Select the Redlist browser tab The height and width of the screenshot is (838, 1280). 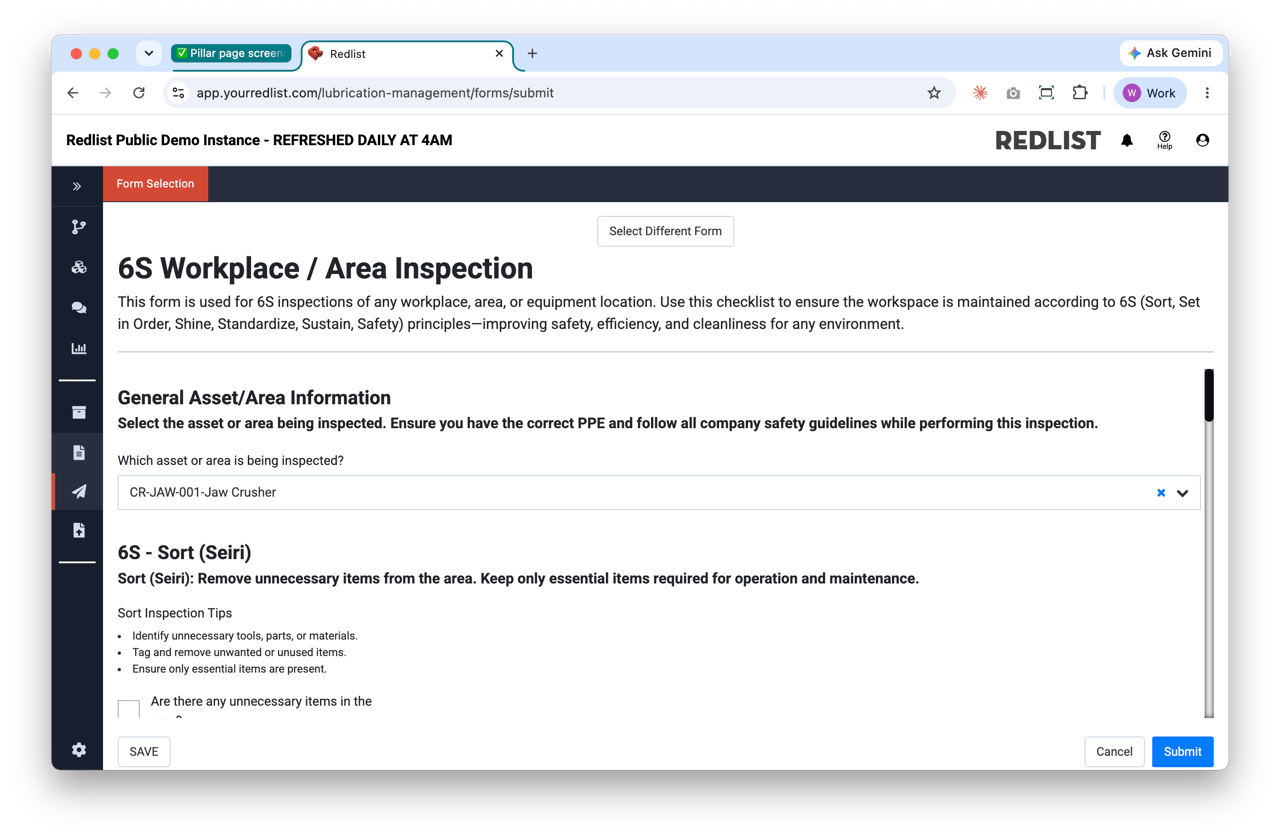click(408, 54)
